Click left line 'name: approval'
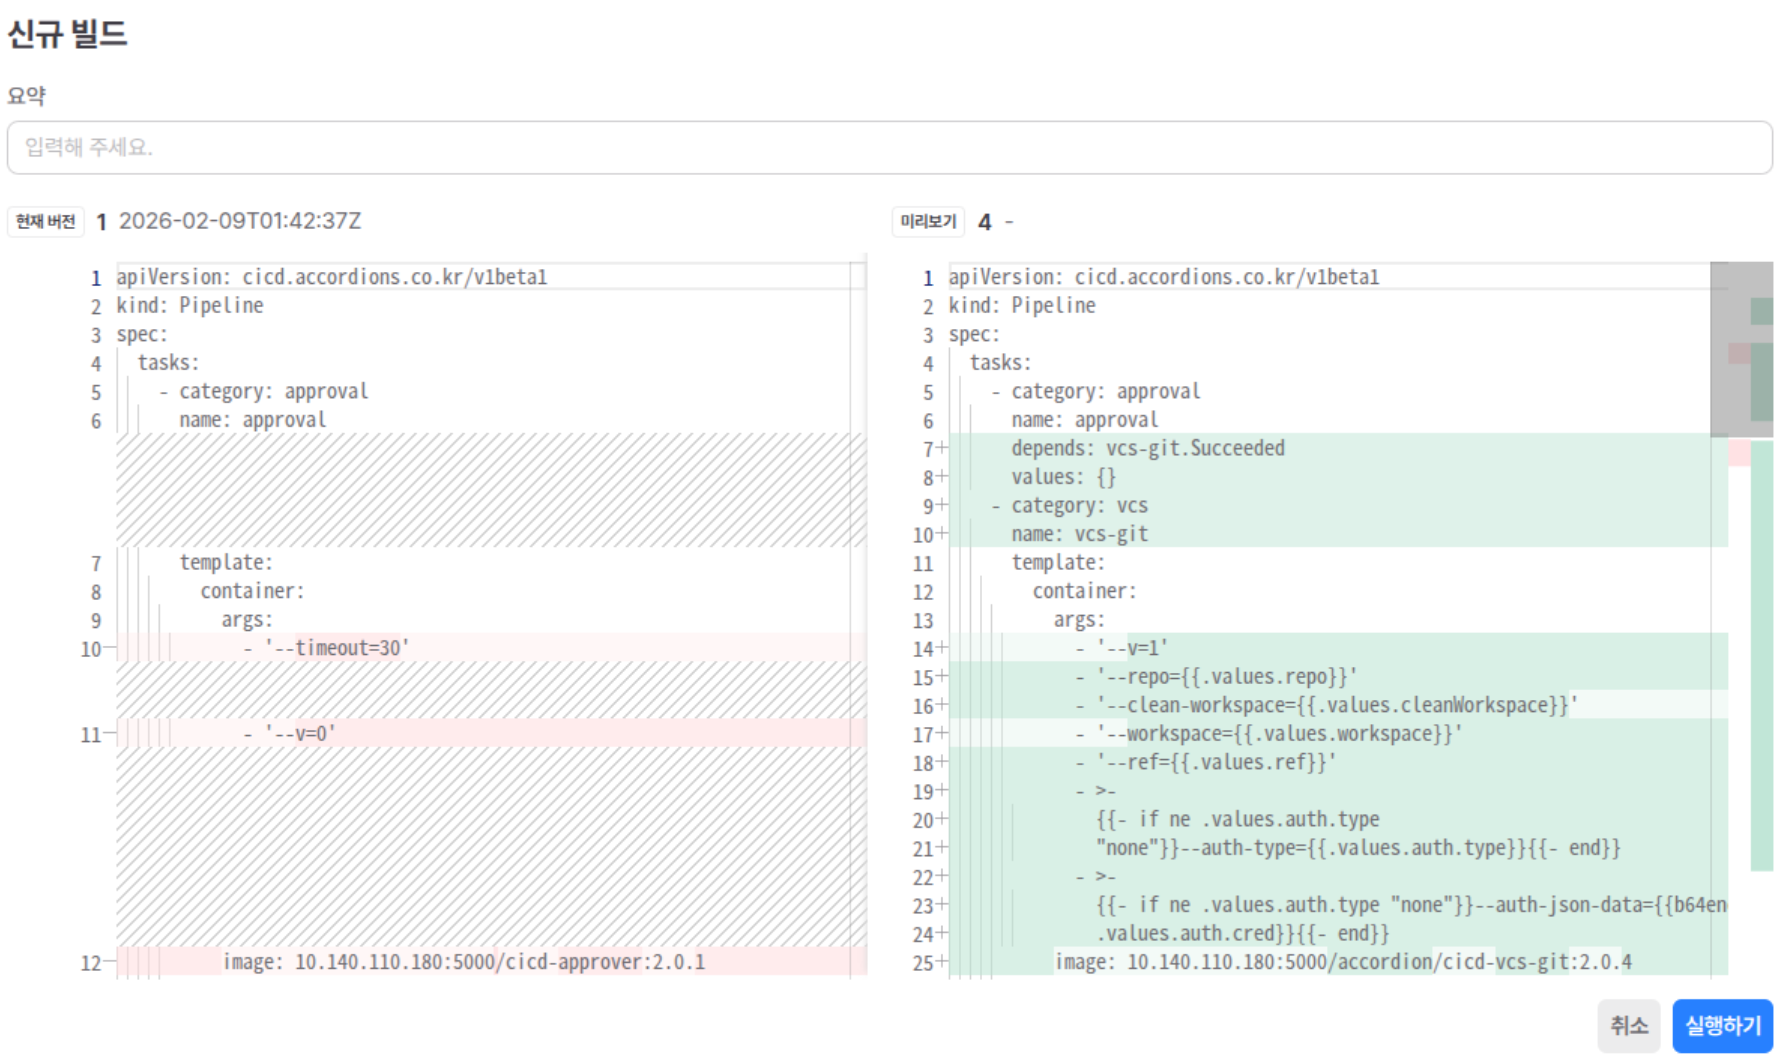The image size is (1780, 1062). (253, 420)
